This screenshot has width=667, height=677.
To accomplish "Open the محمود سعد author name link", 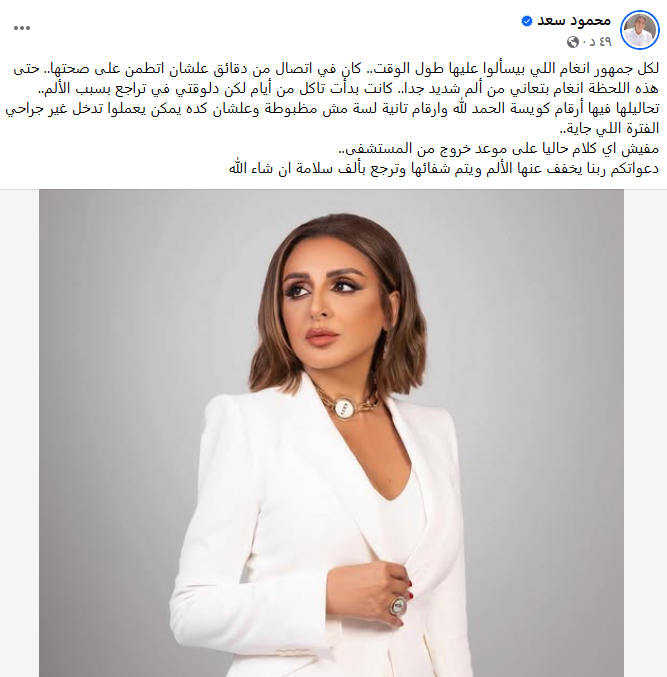I will point(574,20).
